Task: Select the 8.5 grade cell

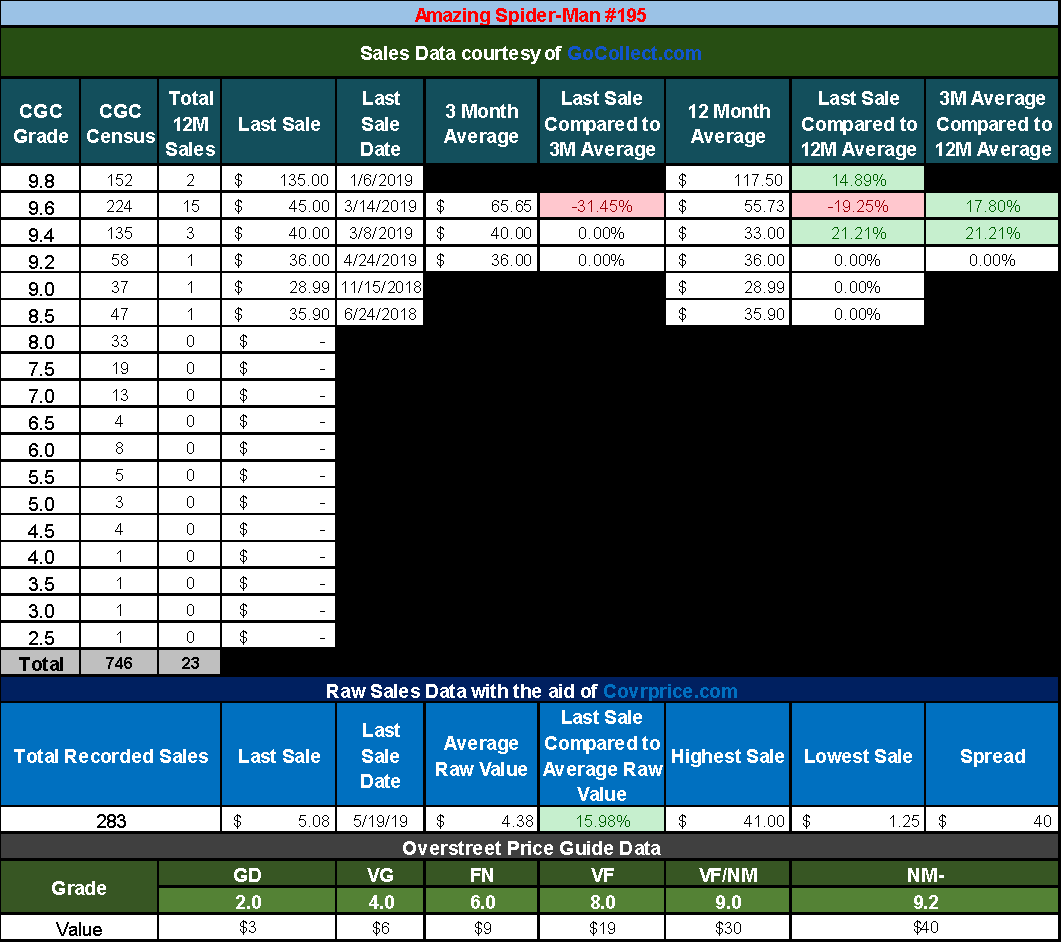Action: 40,315
